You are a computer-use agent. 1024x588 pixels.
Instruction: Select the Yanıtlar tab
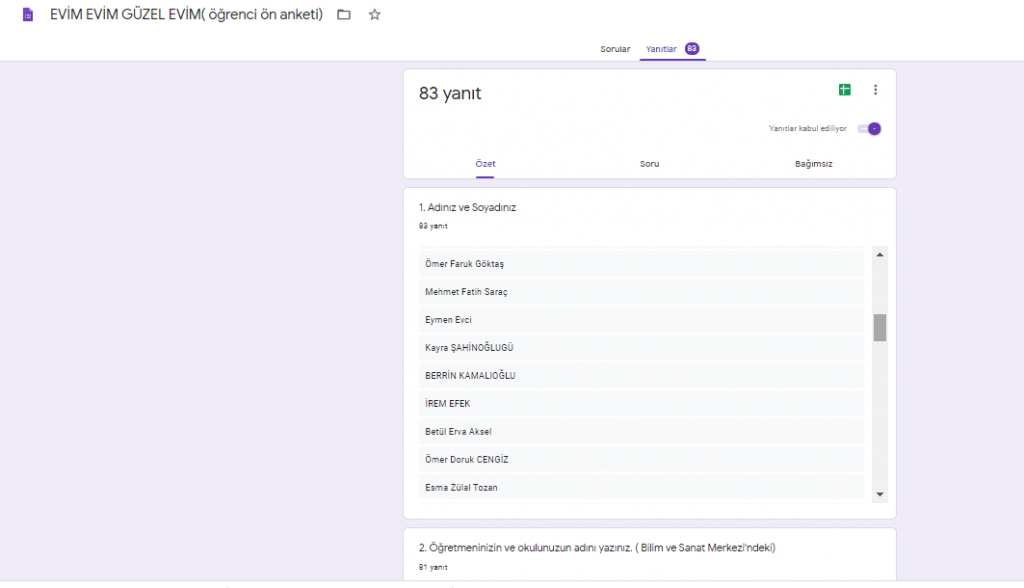click(x=662, y=49)
